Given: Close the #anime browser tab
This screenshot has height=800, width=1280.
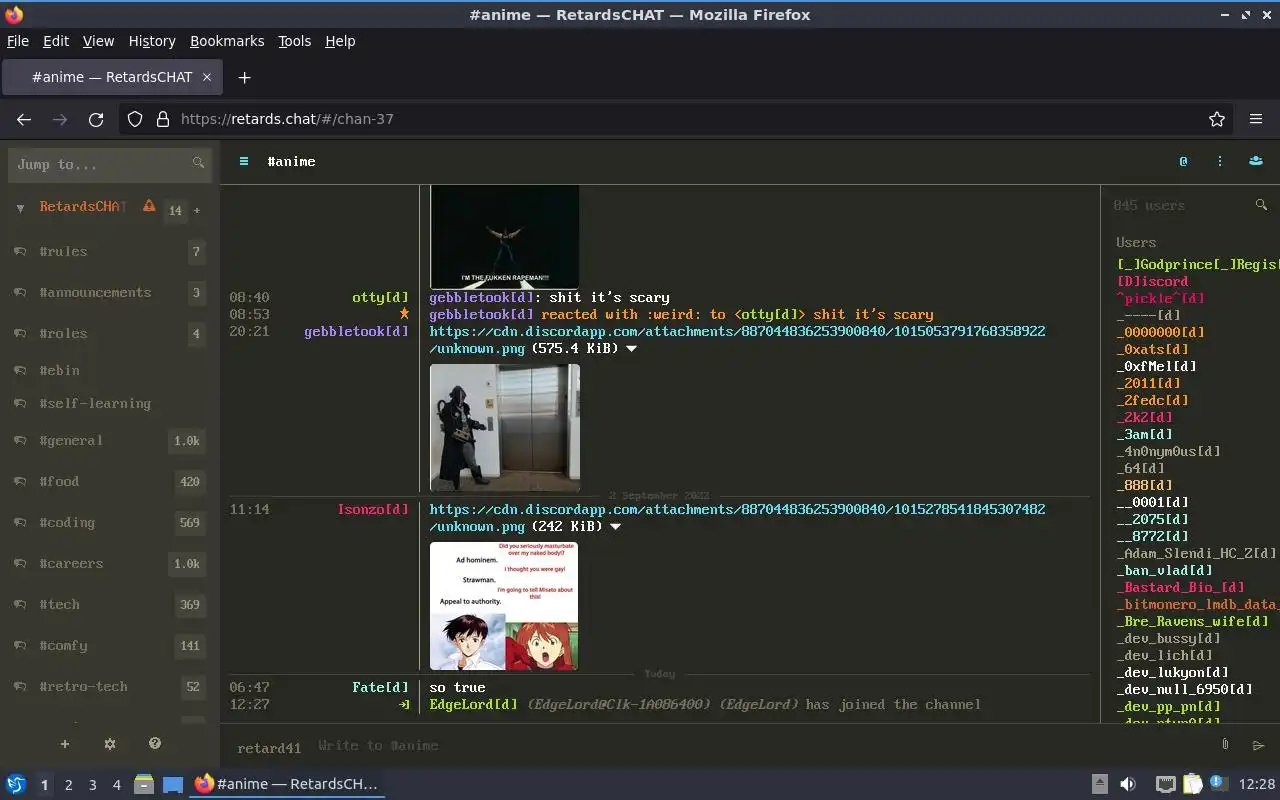Looking at the screenshot, I should (207, 77).
